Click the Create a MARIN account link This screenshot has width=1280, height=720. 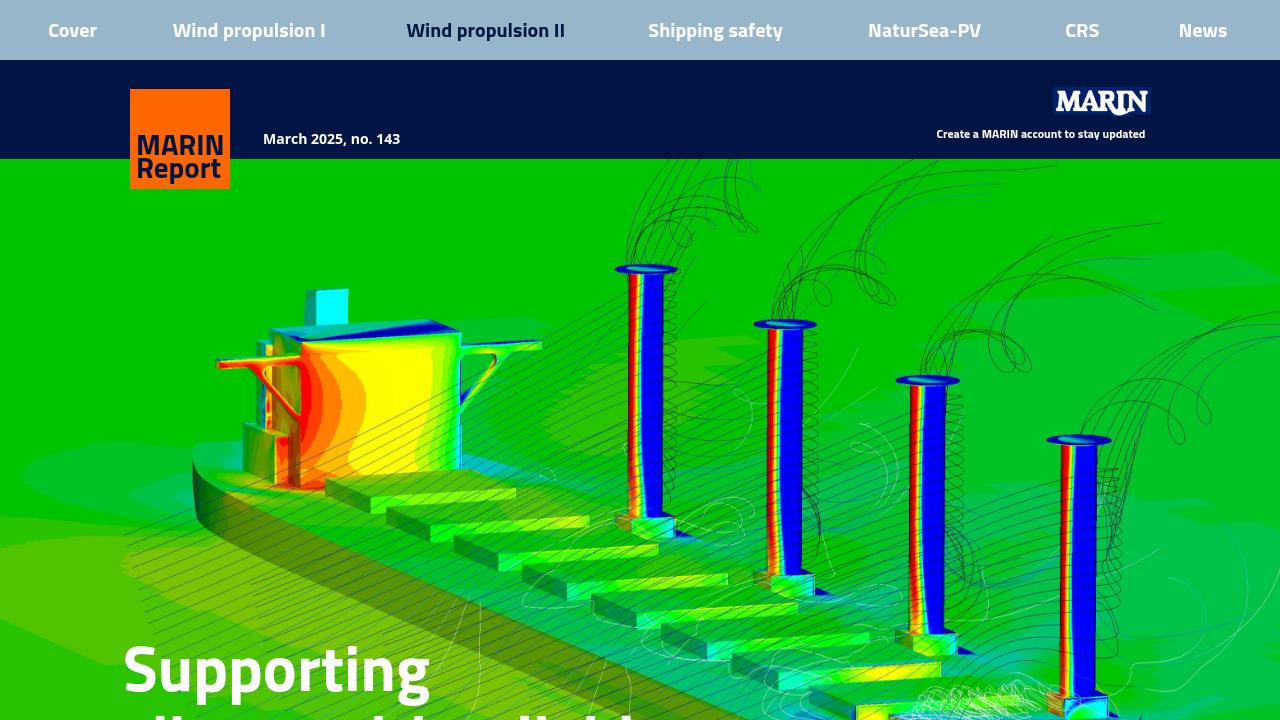pos(1041,133)
